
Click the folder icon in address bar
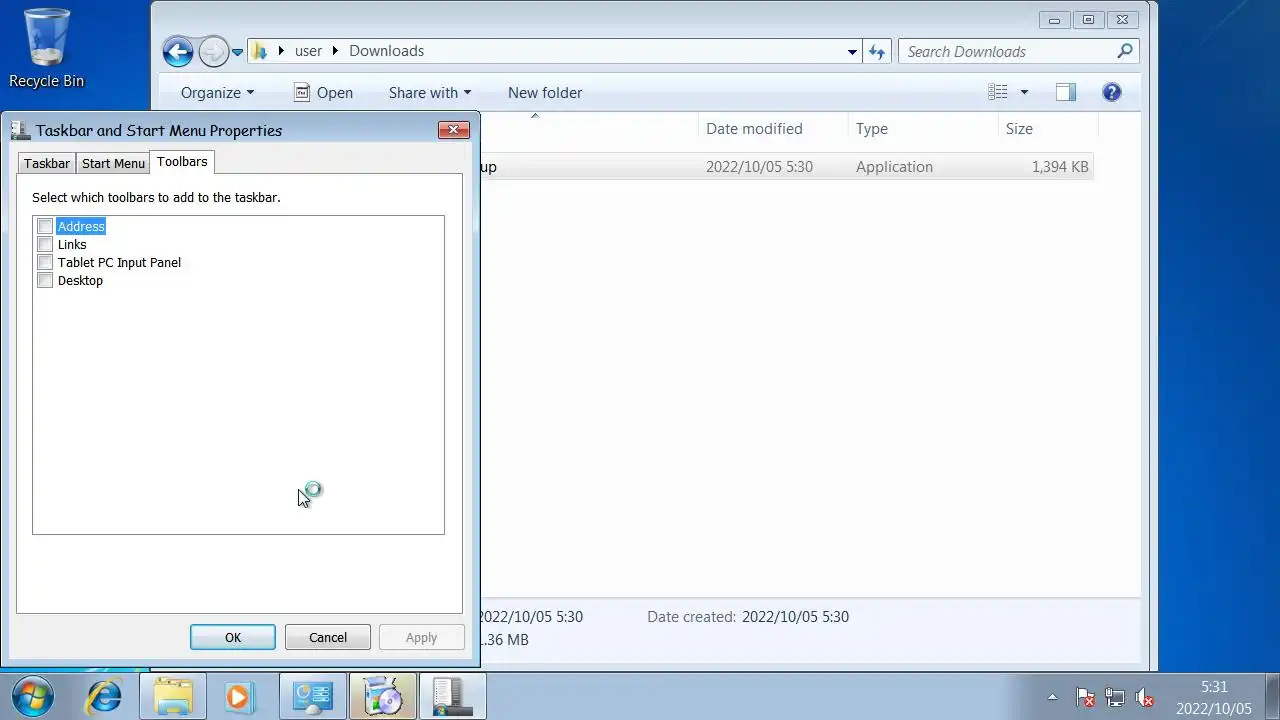pos(260,51)
